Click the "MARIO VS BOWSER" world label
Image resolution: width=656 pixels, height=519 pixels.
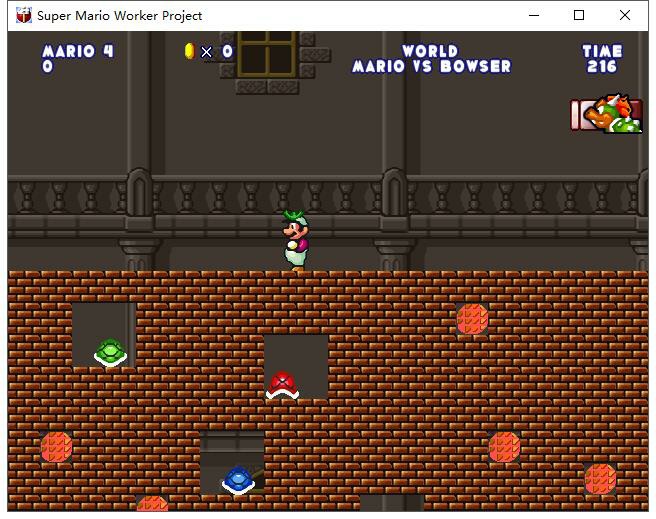tap(431, 66)
